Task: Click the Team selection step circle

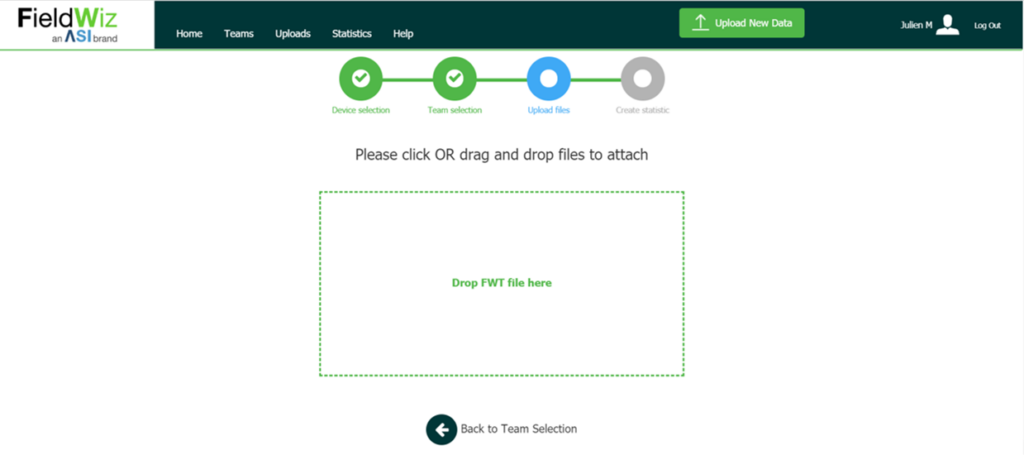Action: point(455,78)
